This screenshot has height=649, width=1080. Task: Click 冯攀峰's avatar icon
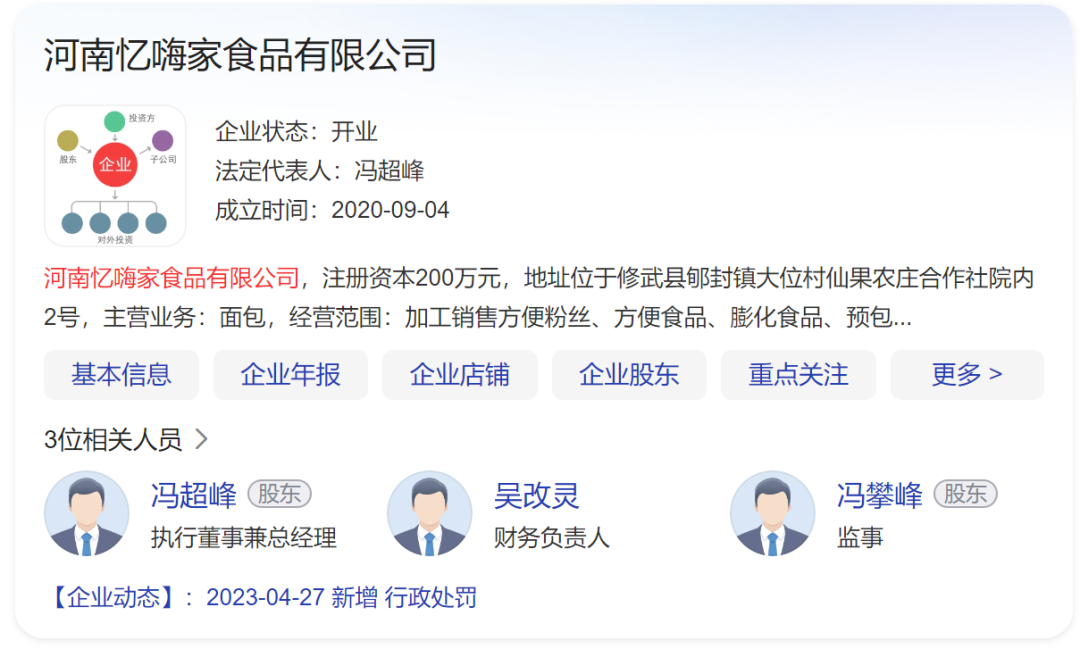coord(773,513)
